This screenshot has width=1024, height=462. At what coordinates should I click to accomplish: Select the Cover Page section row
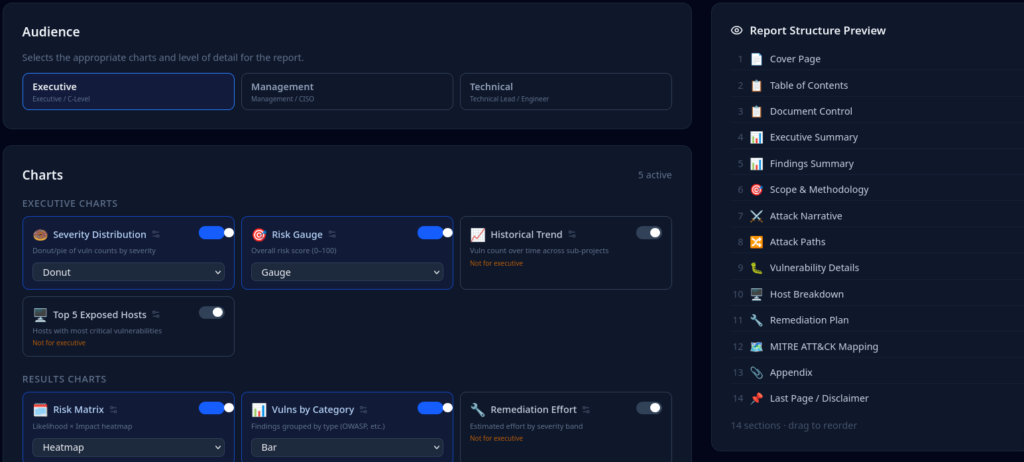(877, 59)
